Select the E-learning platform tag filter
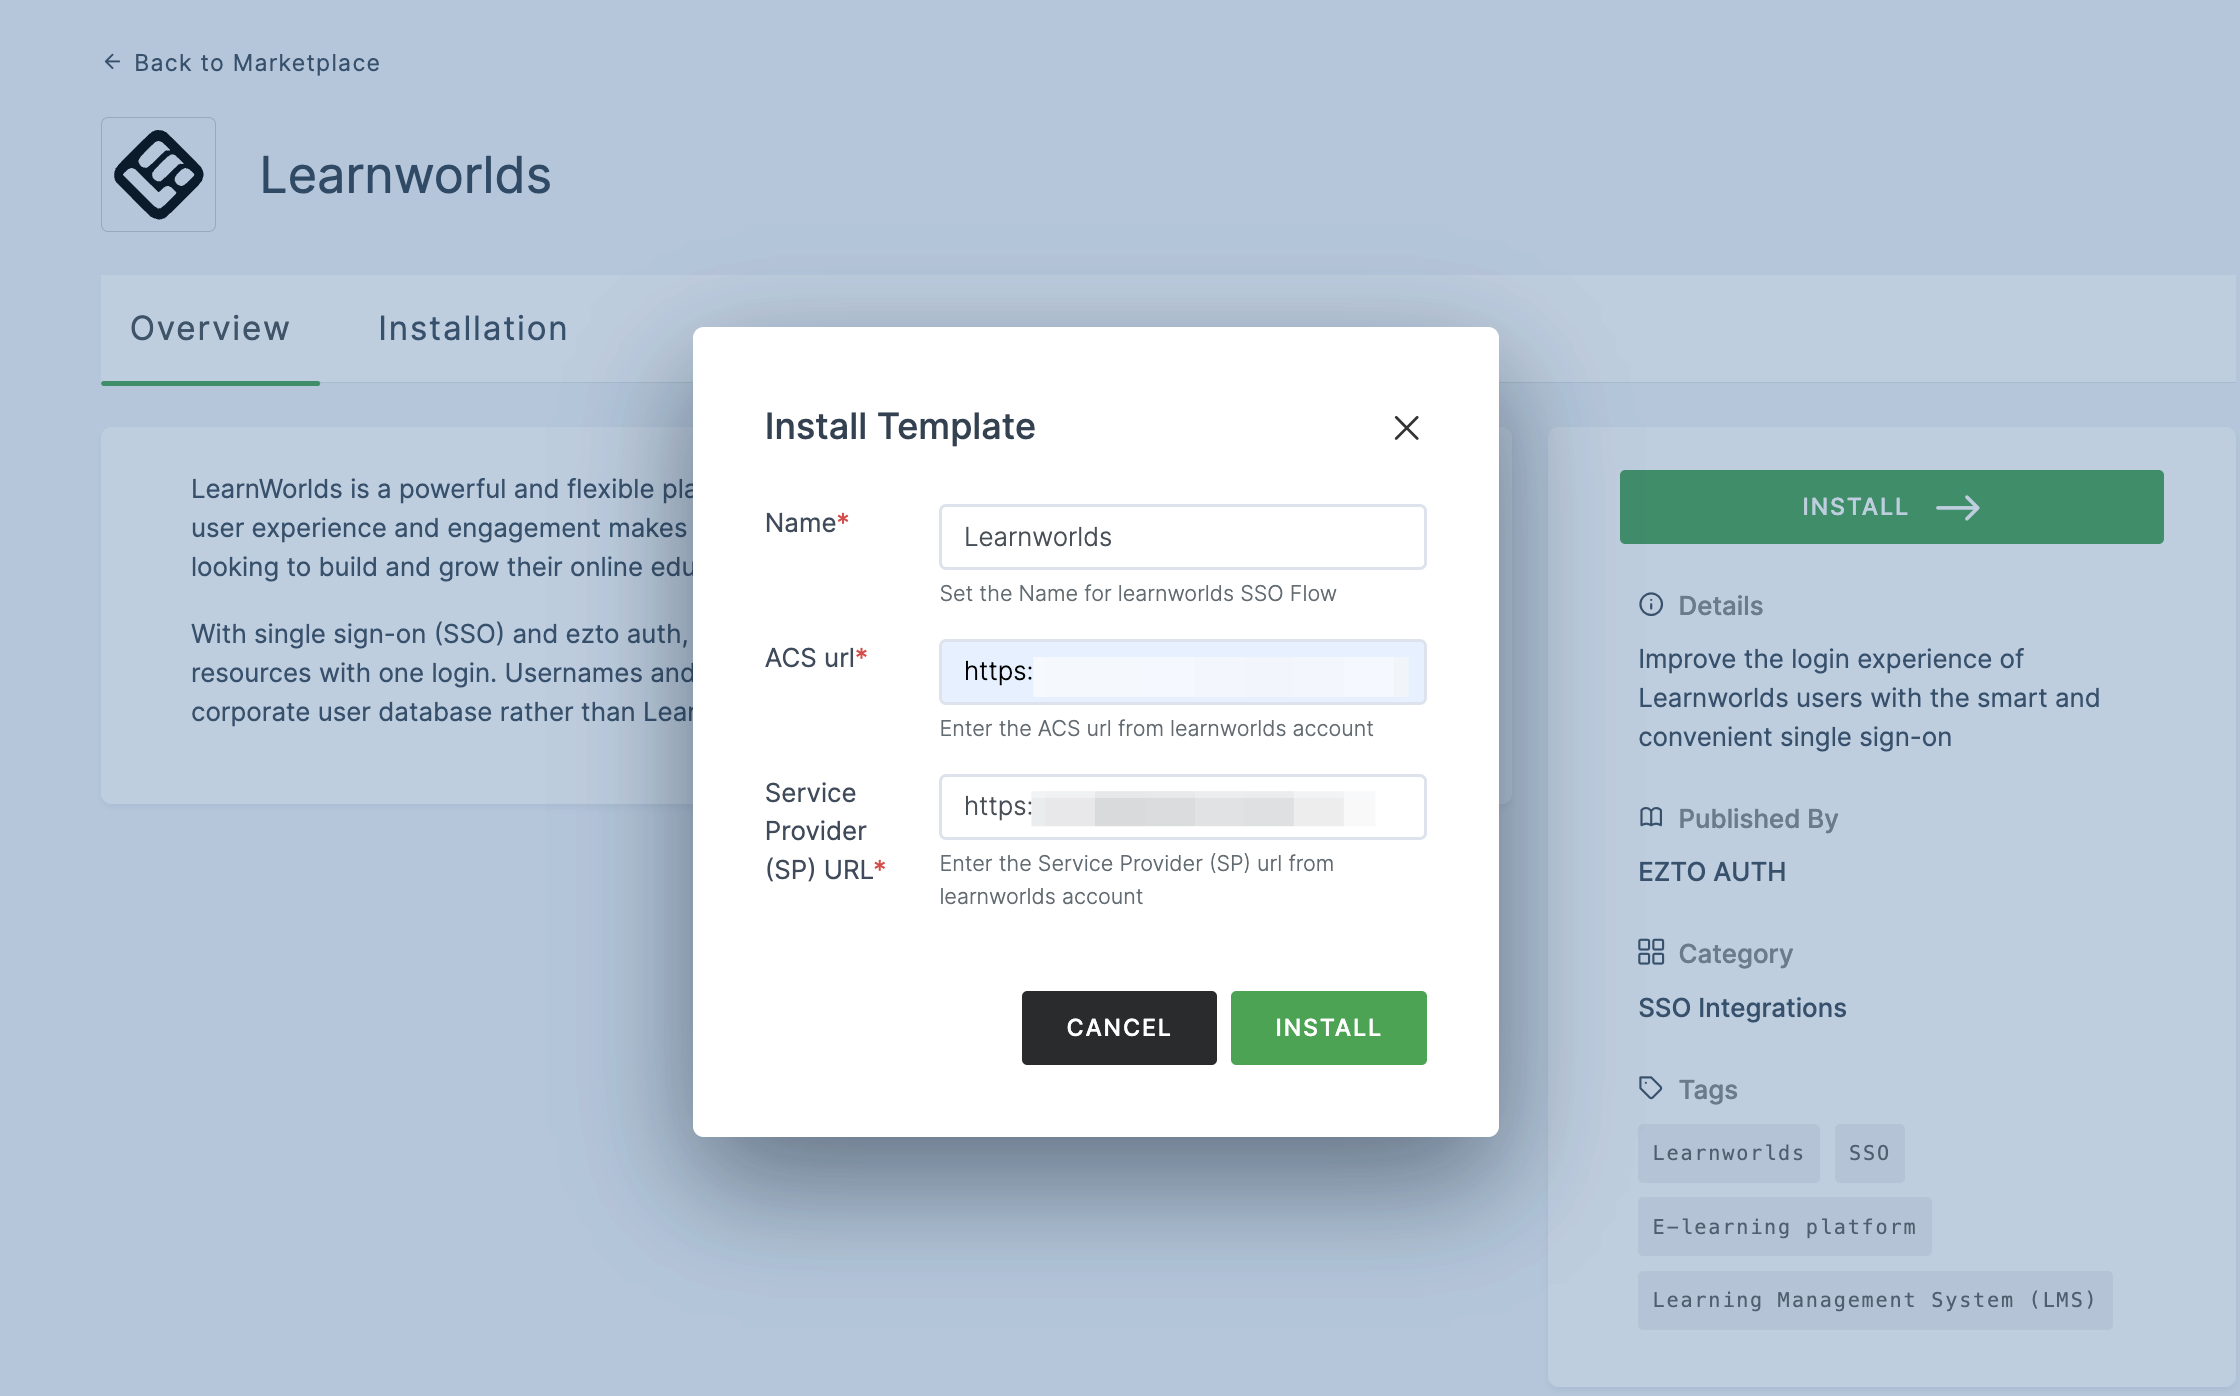The image size is (2240, 1396). pos(1785,1226)
